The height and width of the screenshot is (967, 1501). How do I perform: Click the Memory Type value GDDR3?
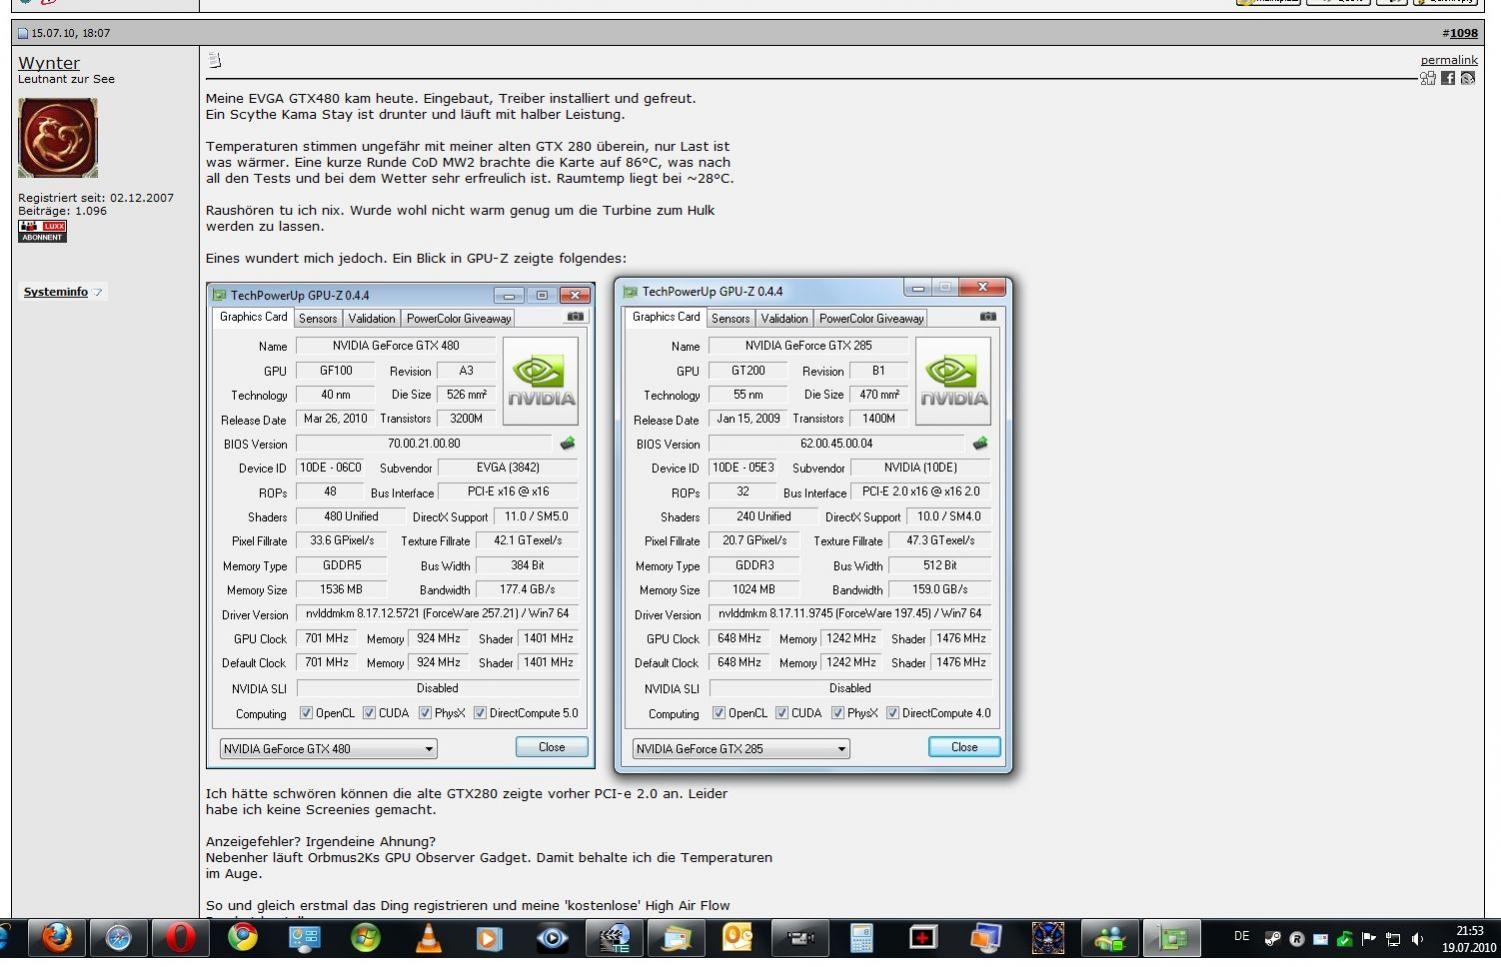(x=755, y=565)
